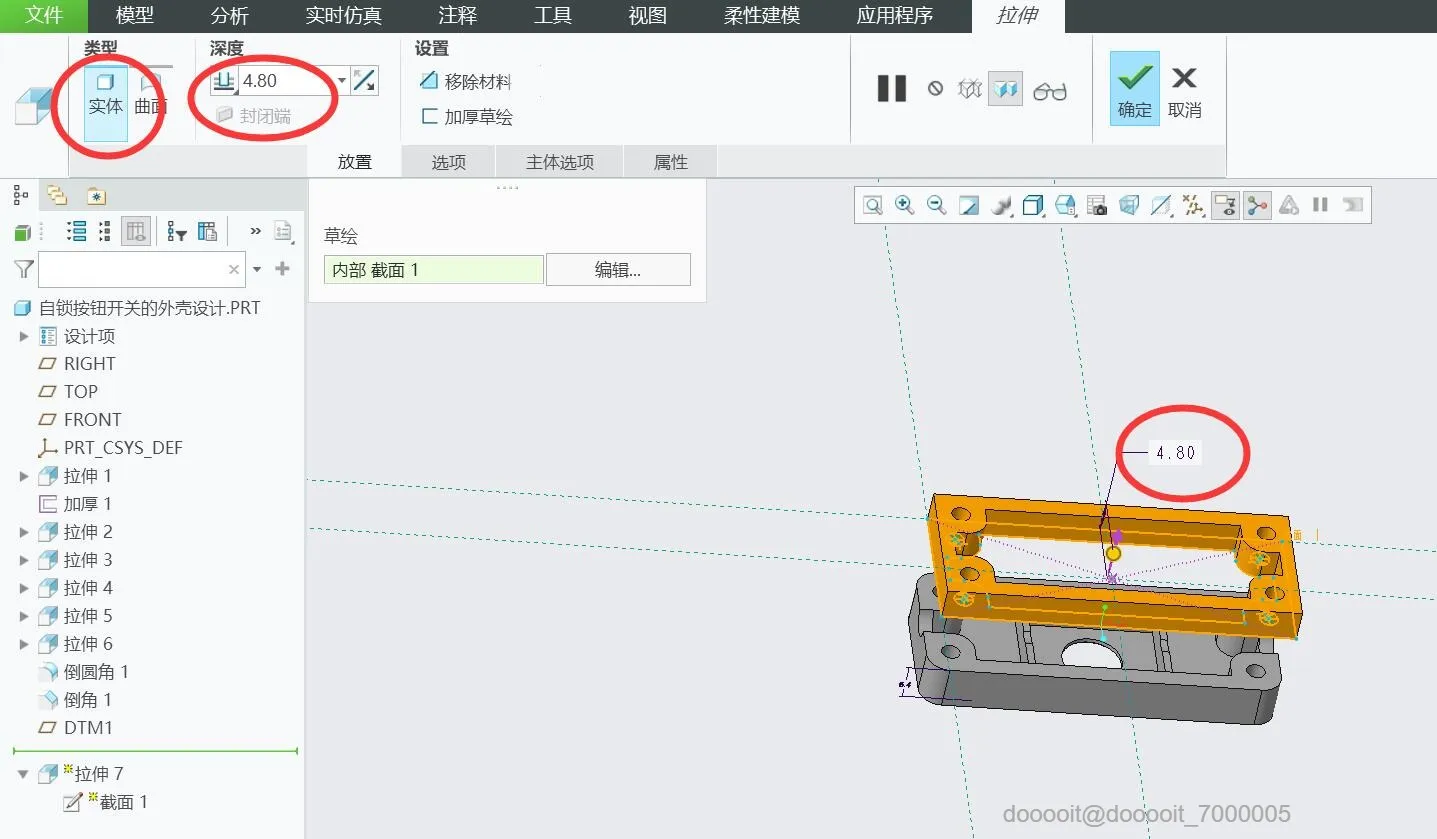Screen dimensions: 1437x839
Task: Expand the 拉伸 7 tree node
Action: pos(23,773)
